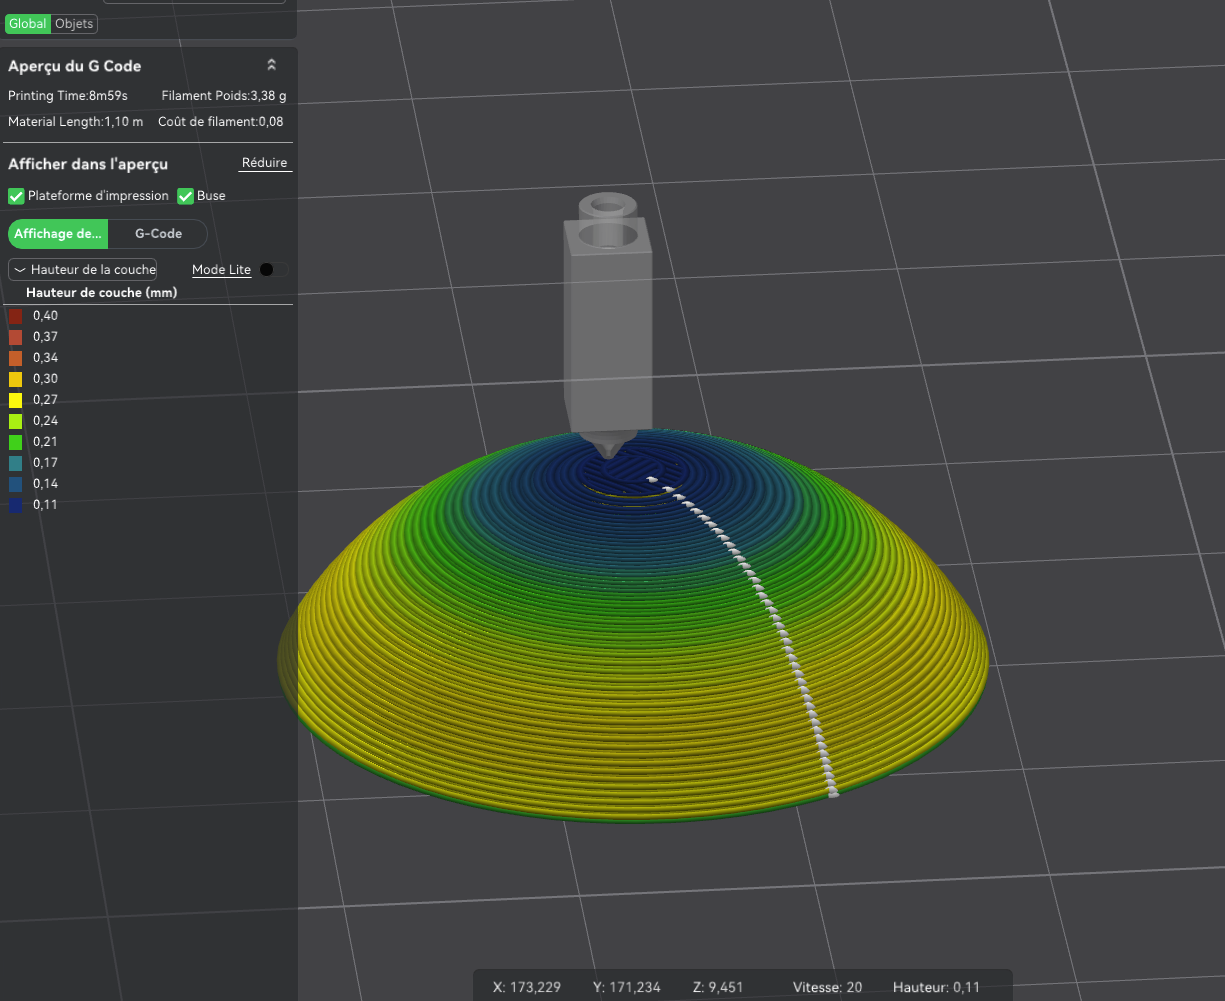
Task: Click the 0,34 orange legend swatch
Action: point(16,358)
